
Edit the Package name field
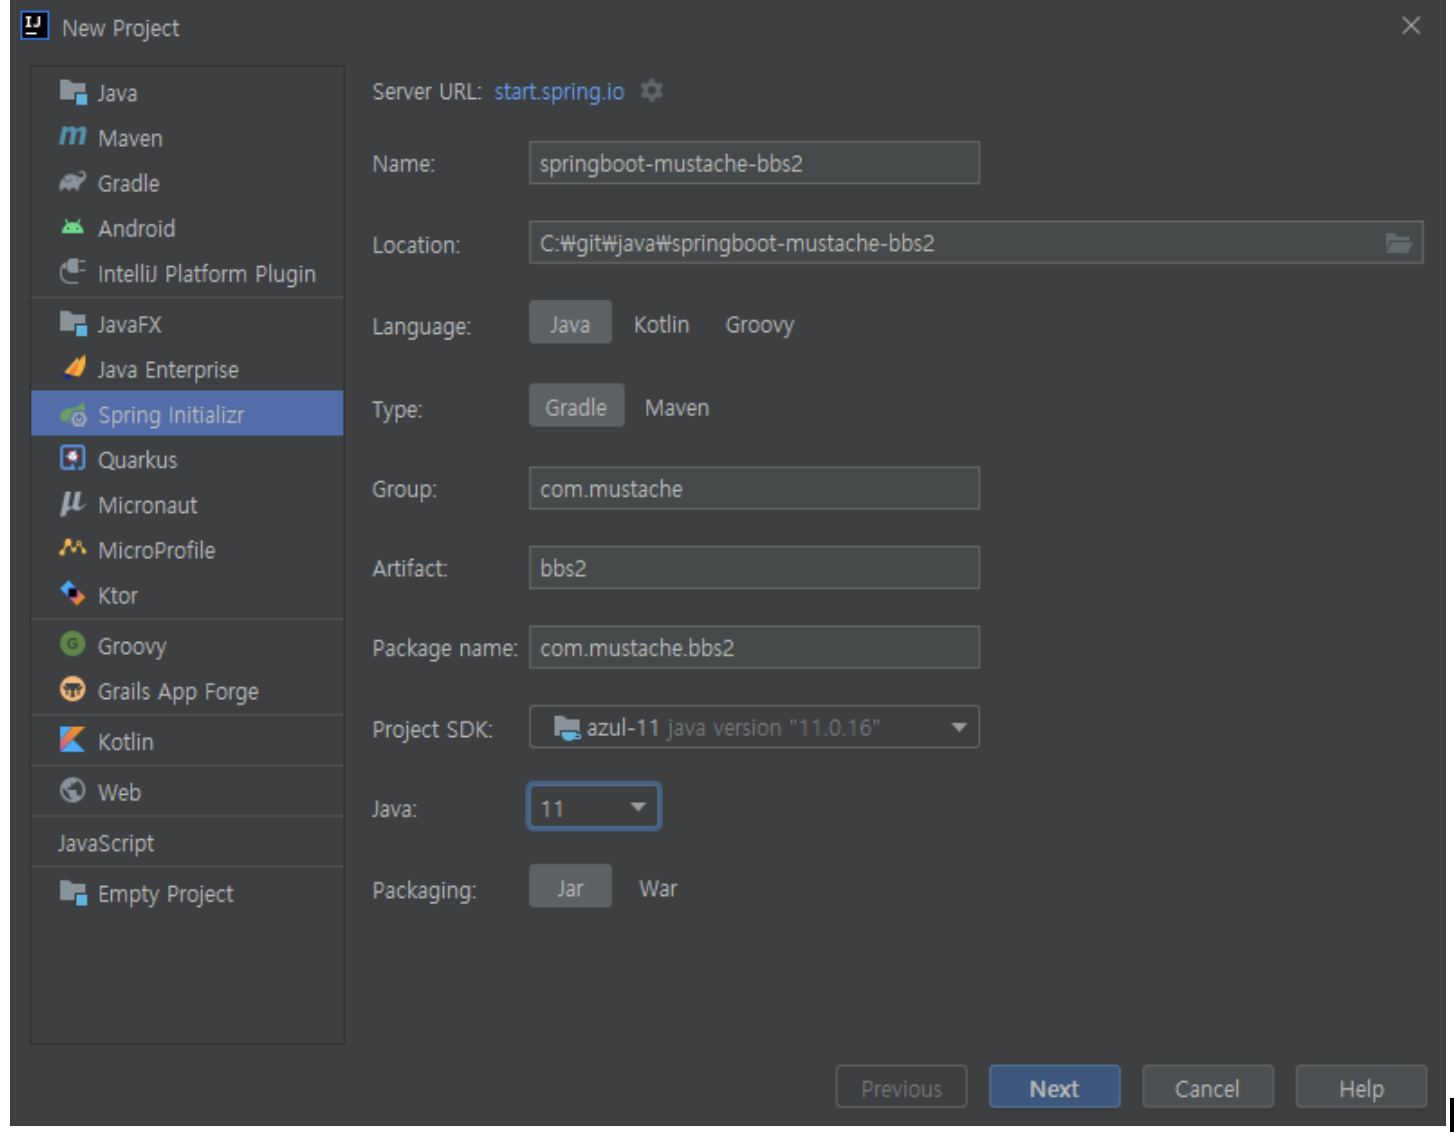(x=754, y=647)
